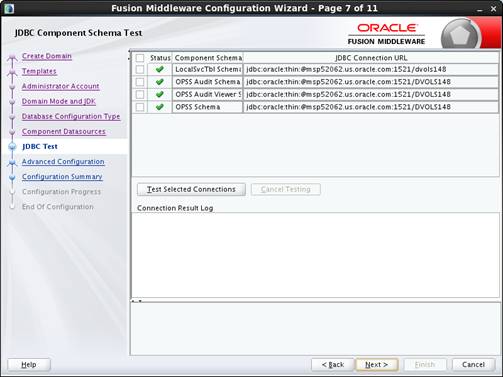The image size is (503, 377).
Task: Click the Cancel button
Action: click(x=473, y=365)
